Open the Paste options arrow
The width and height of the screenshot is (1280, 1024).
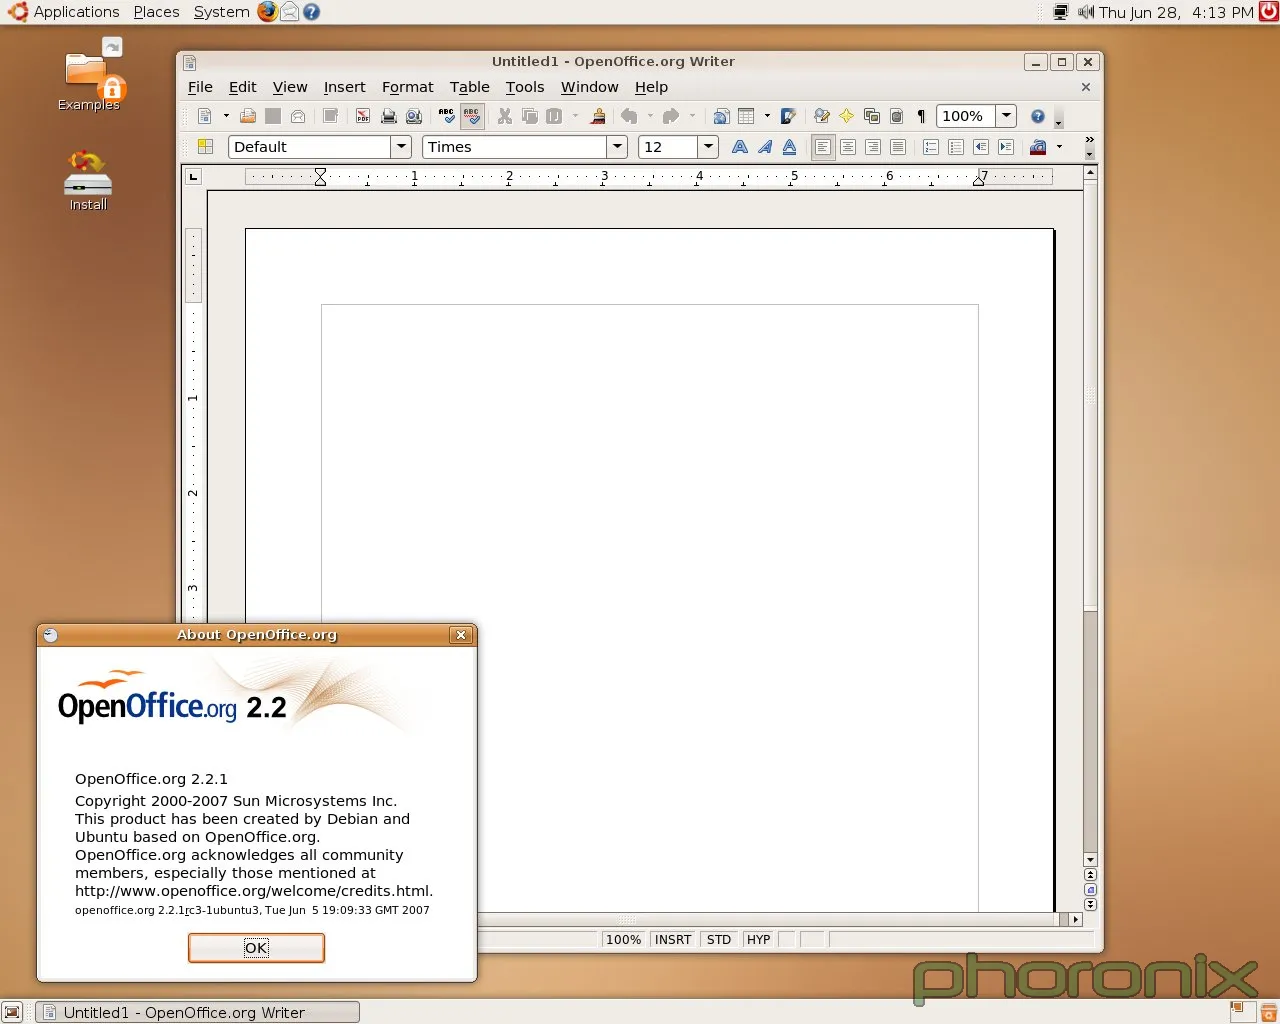(x=575, y=116)
